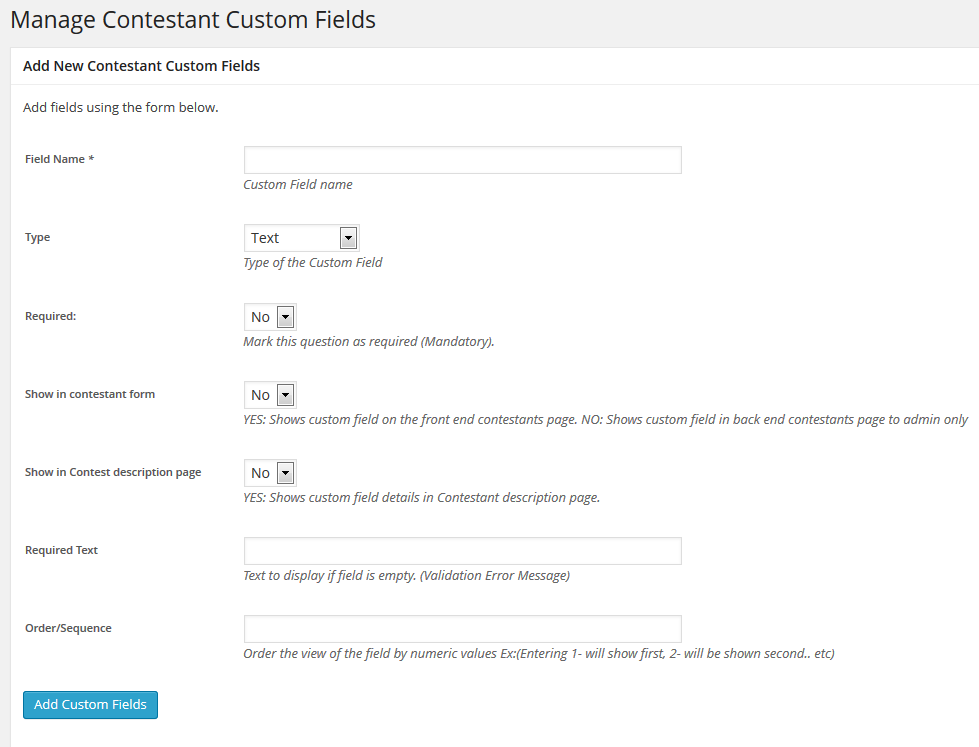Viewport: 979px width, 747px height.
Task: Click the Show in contestant form dropdown arrow
Action: click(x=285, y=395)
